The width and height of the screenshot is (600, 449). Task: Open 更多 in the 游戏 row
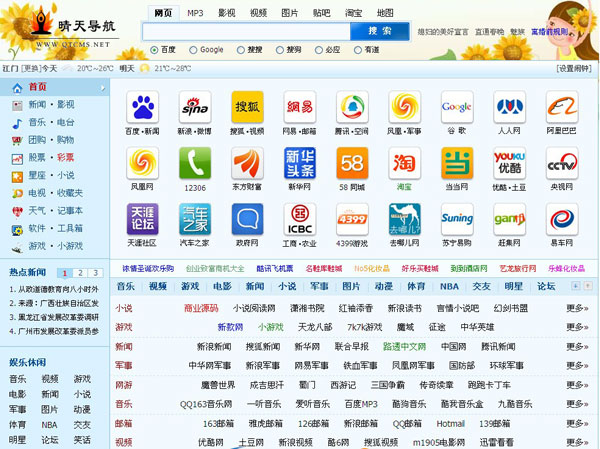pyautogui.click(x=577, y=327)
